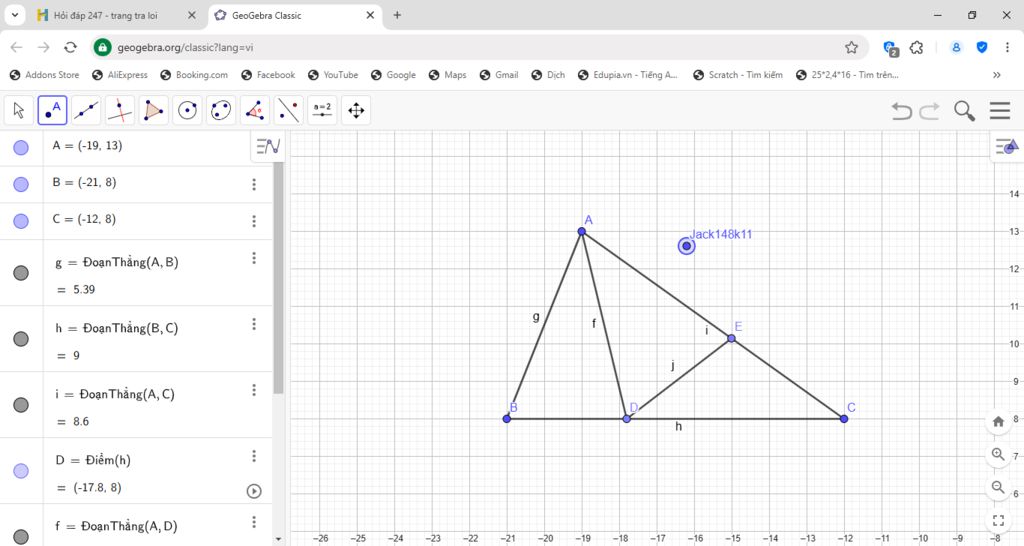Open the AliExpress bookmark

(120, 75)
